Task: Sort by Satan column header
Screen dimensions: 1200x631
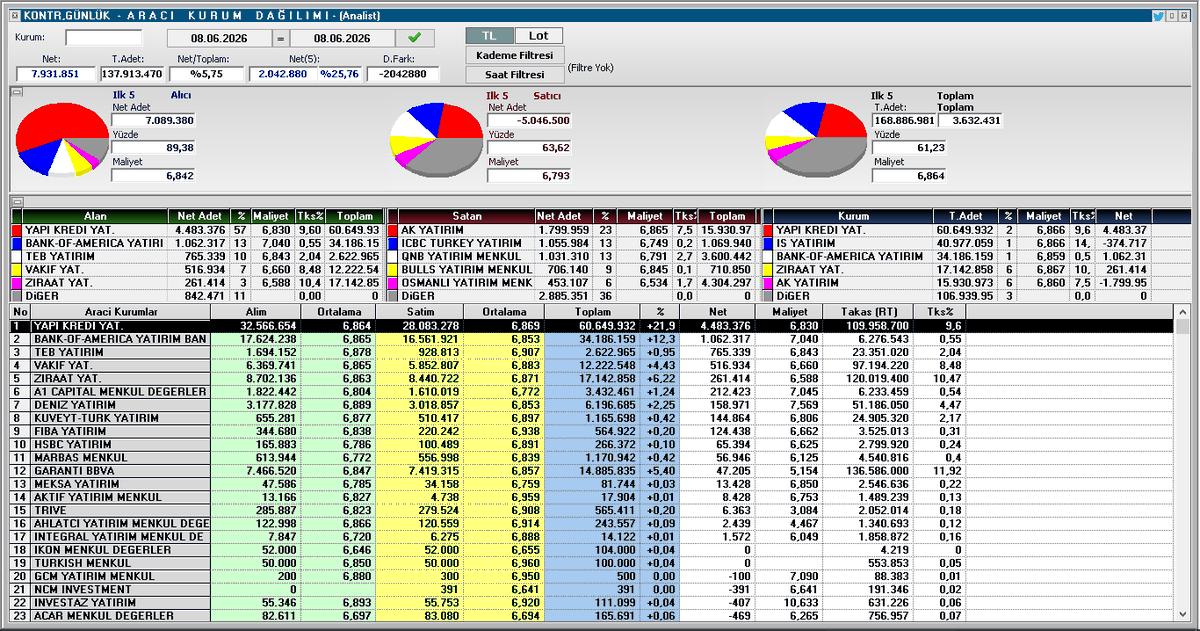Action: [x=467, y=216]
